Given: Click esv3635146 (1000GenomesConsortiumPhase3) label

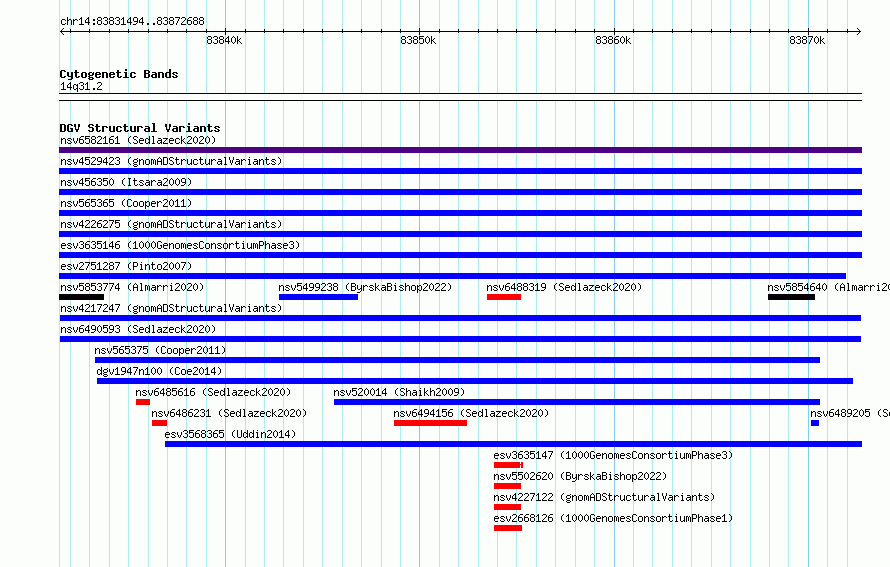Looking at the screenshot, I should (x=180, y=245).
